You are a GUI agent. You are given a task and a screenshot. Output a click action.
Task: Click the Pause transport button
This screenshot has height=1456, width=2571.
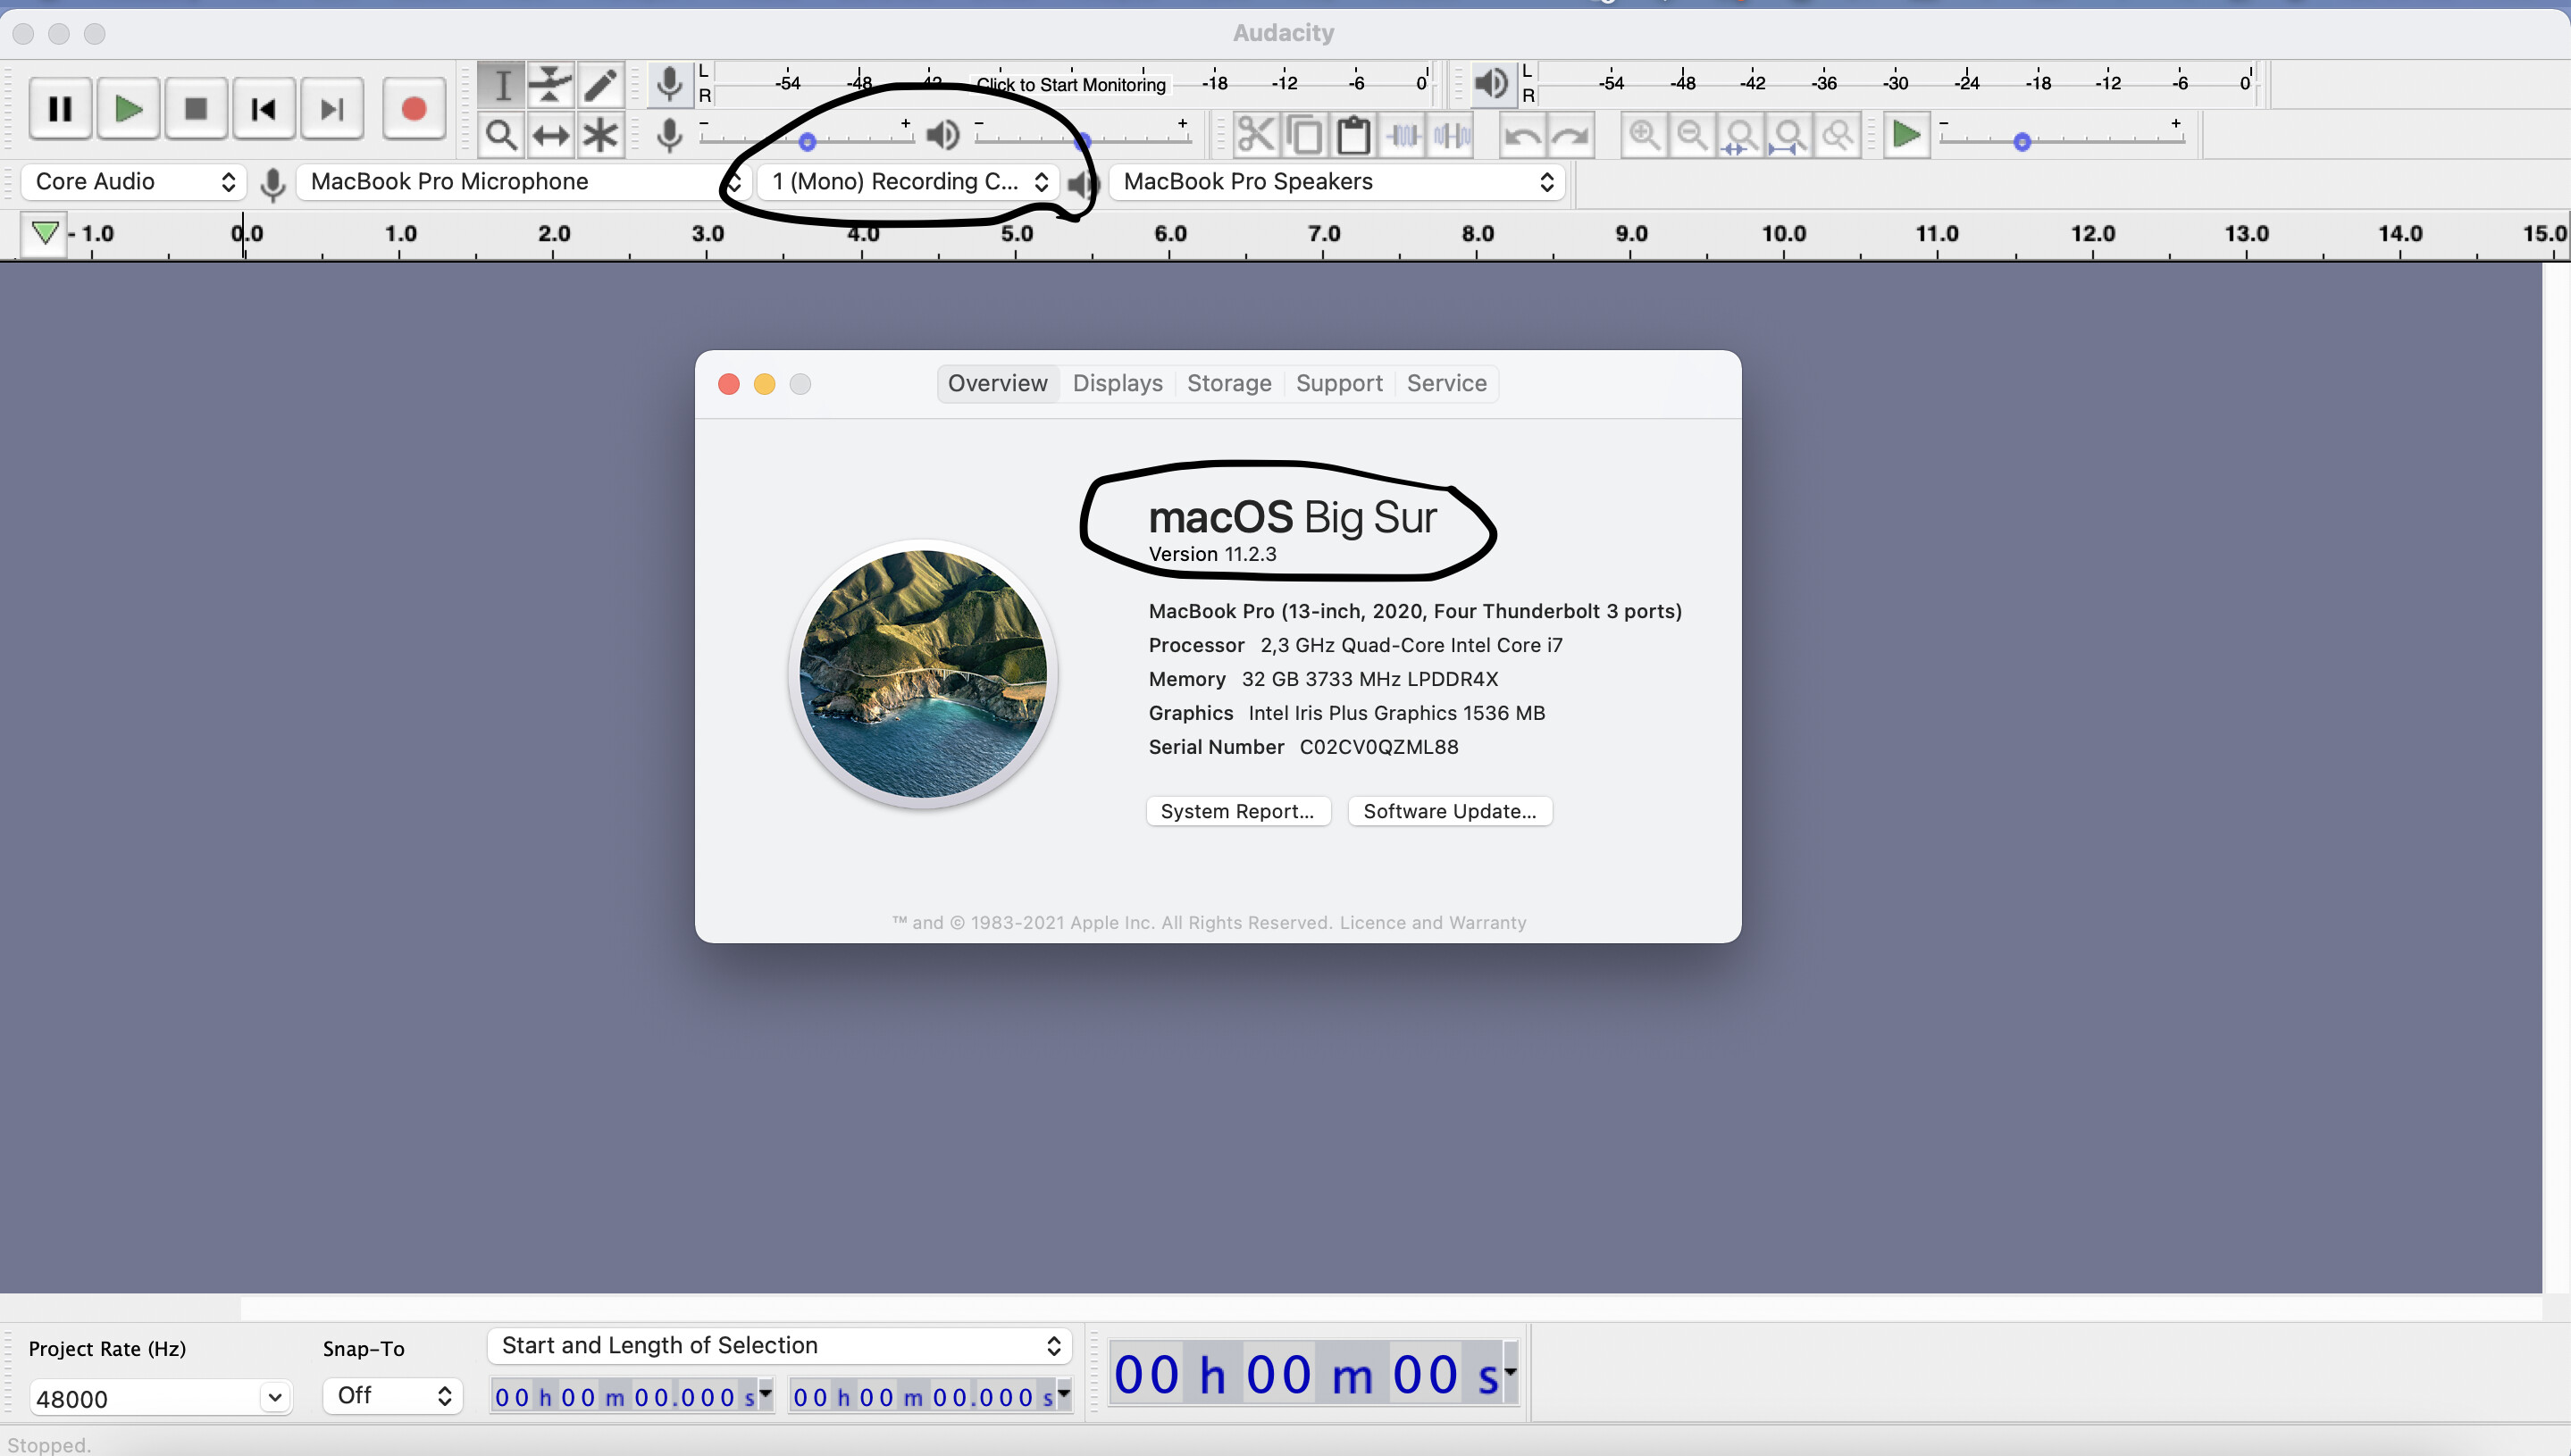60,109
